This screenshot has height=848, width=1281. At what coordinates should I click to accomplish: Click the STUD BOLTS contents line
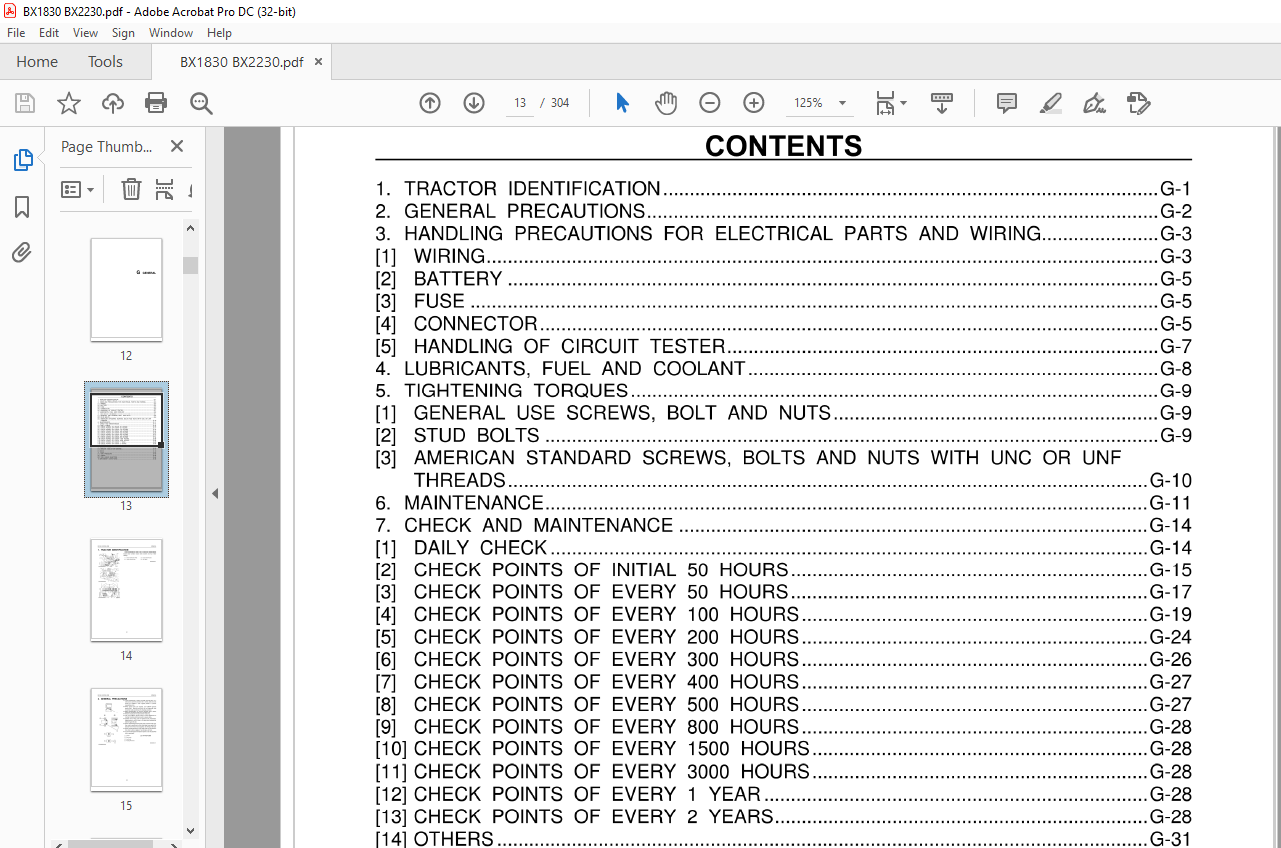click(783, 435)
